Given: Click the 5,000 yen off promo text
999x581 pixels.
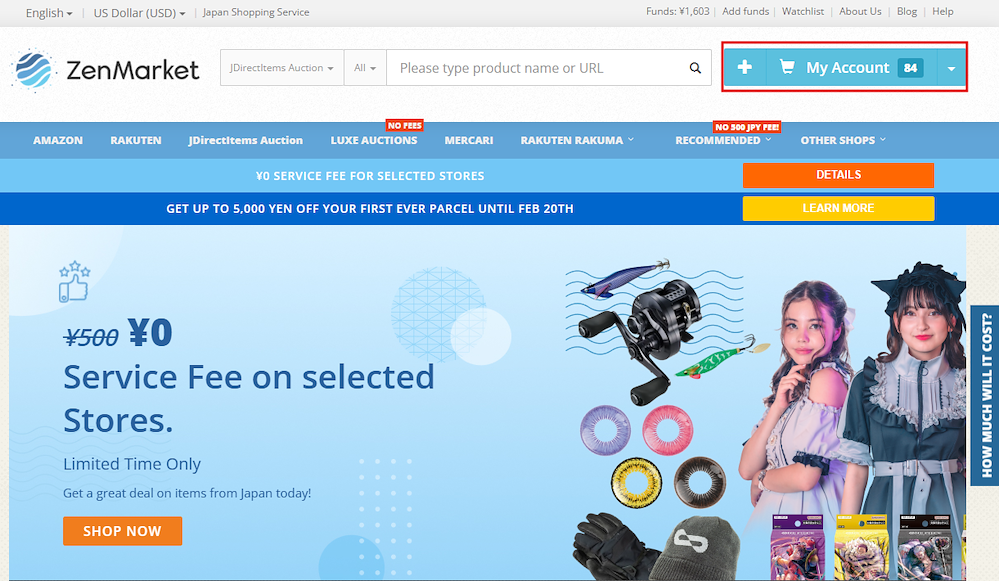Looking at the screenshot, I should tap(370, 209).
